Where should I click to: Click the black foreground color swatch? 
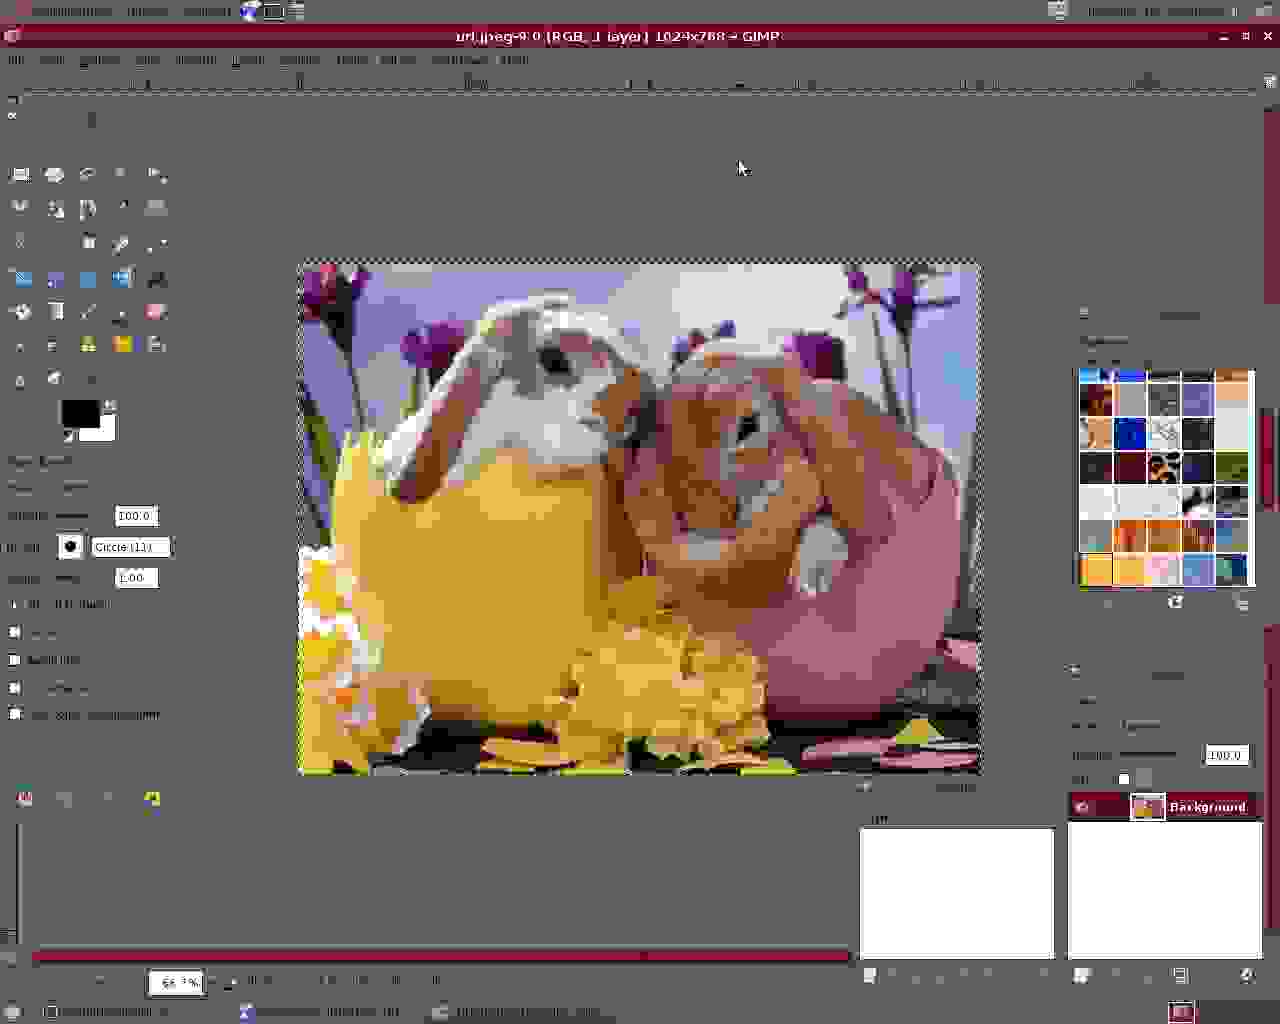79,413
